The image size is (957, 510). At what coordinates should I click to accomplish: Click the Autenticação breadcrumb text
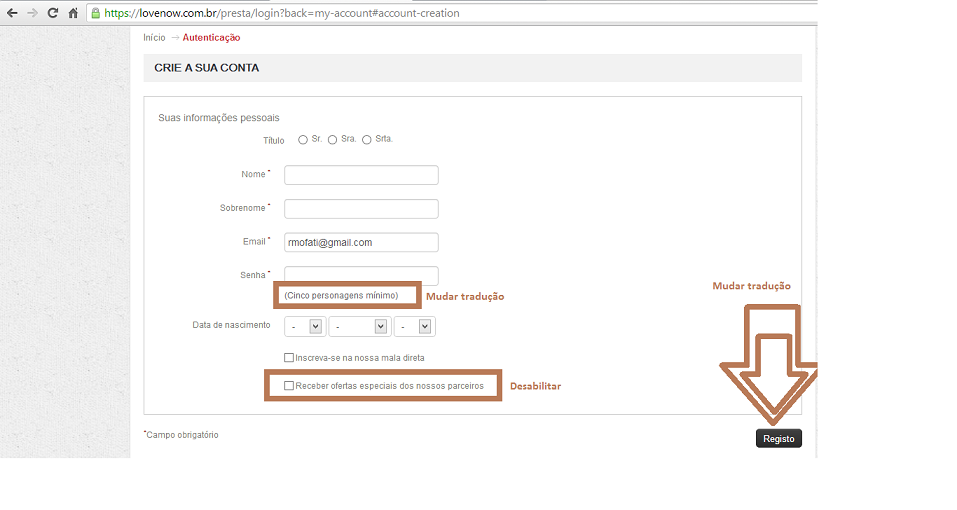point(211,38)
